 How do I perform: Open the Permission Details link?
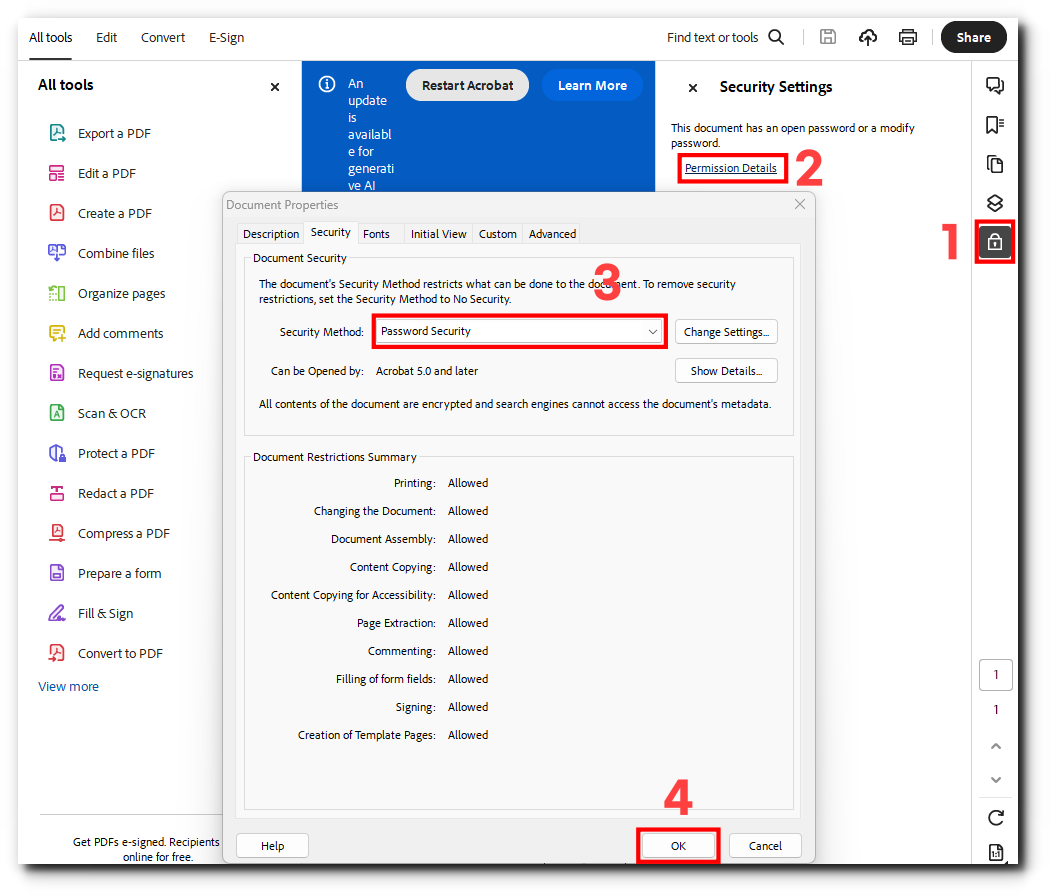click(x=731, y=168)
